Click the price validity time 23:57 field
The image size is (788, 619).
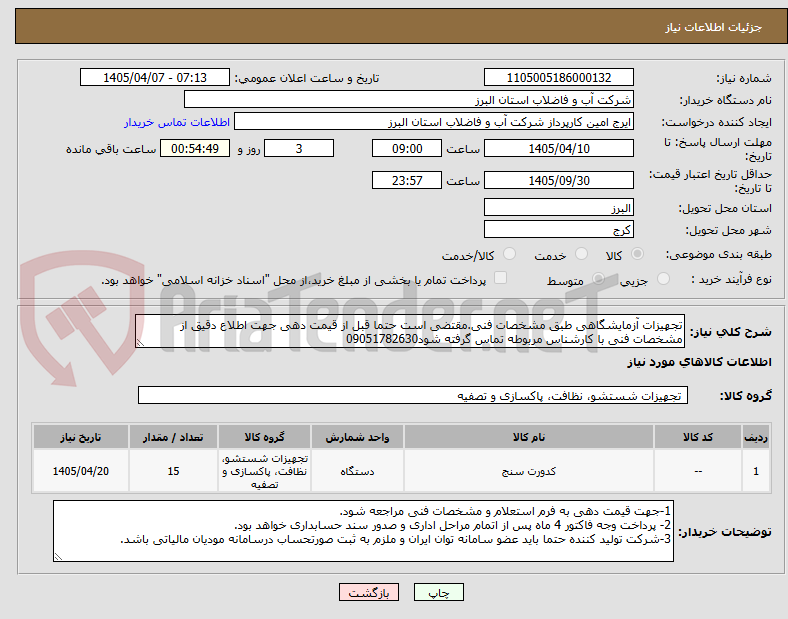[407, 180]
